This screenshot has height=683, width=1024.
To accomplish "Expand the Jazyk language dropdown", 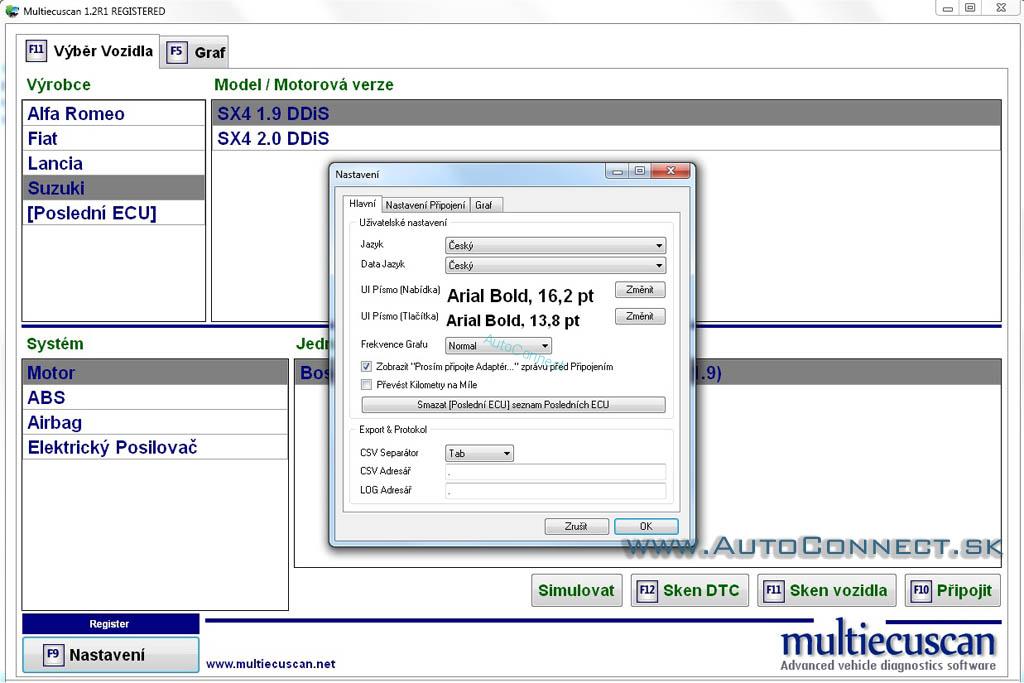I will pyautogui.click(x=556, y=246).
